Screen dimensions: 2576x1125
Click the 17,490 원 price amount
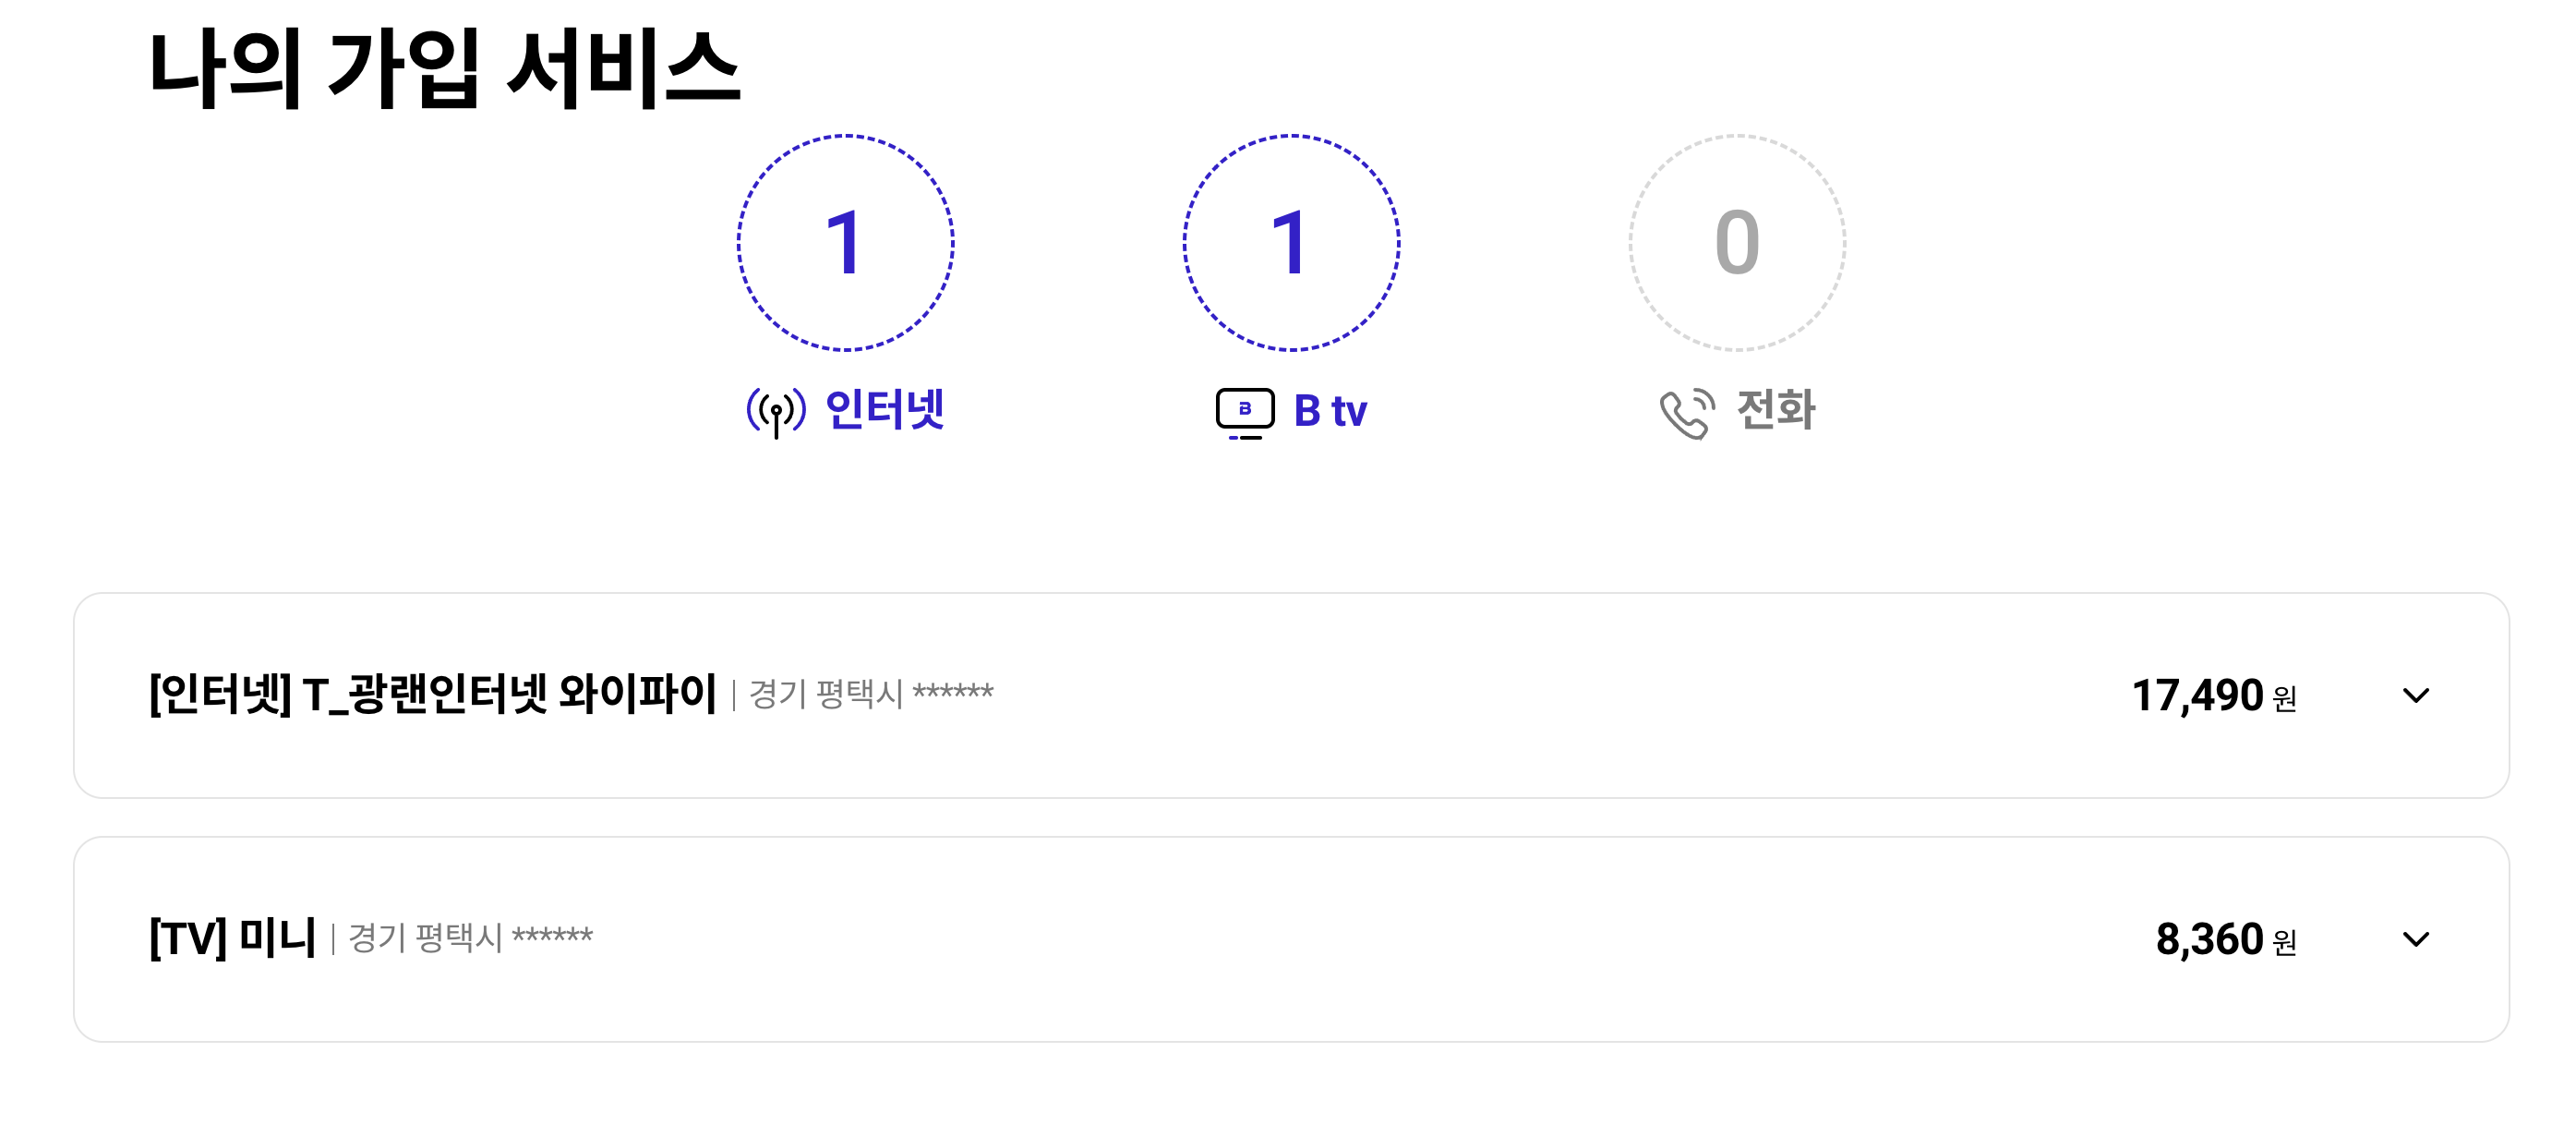(2214, 695)
